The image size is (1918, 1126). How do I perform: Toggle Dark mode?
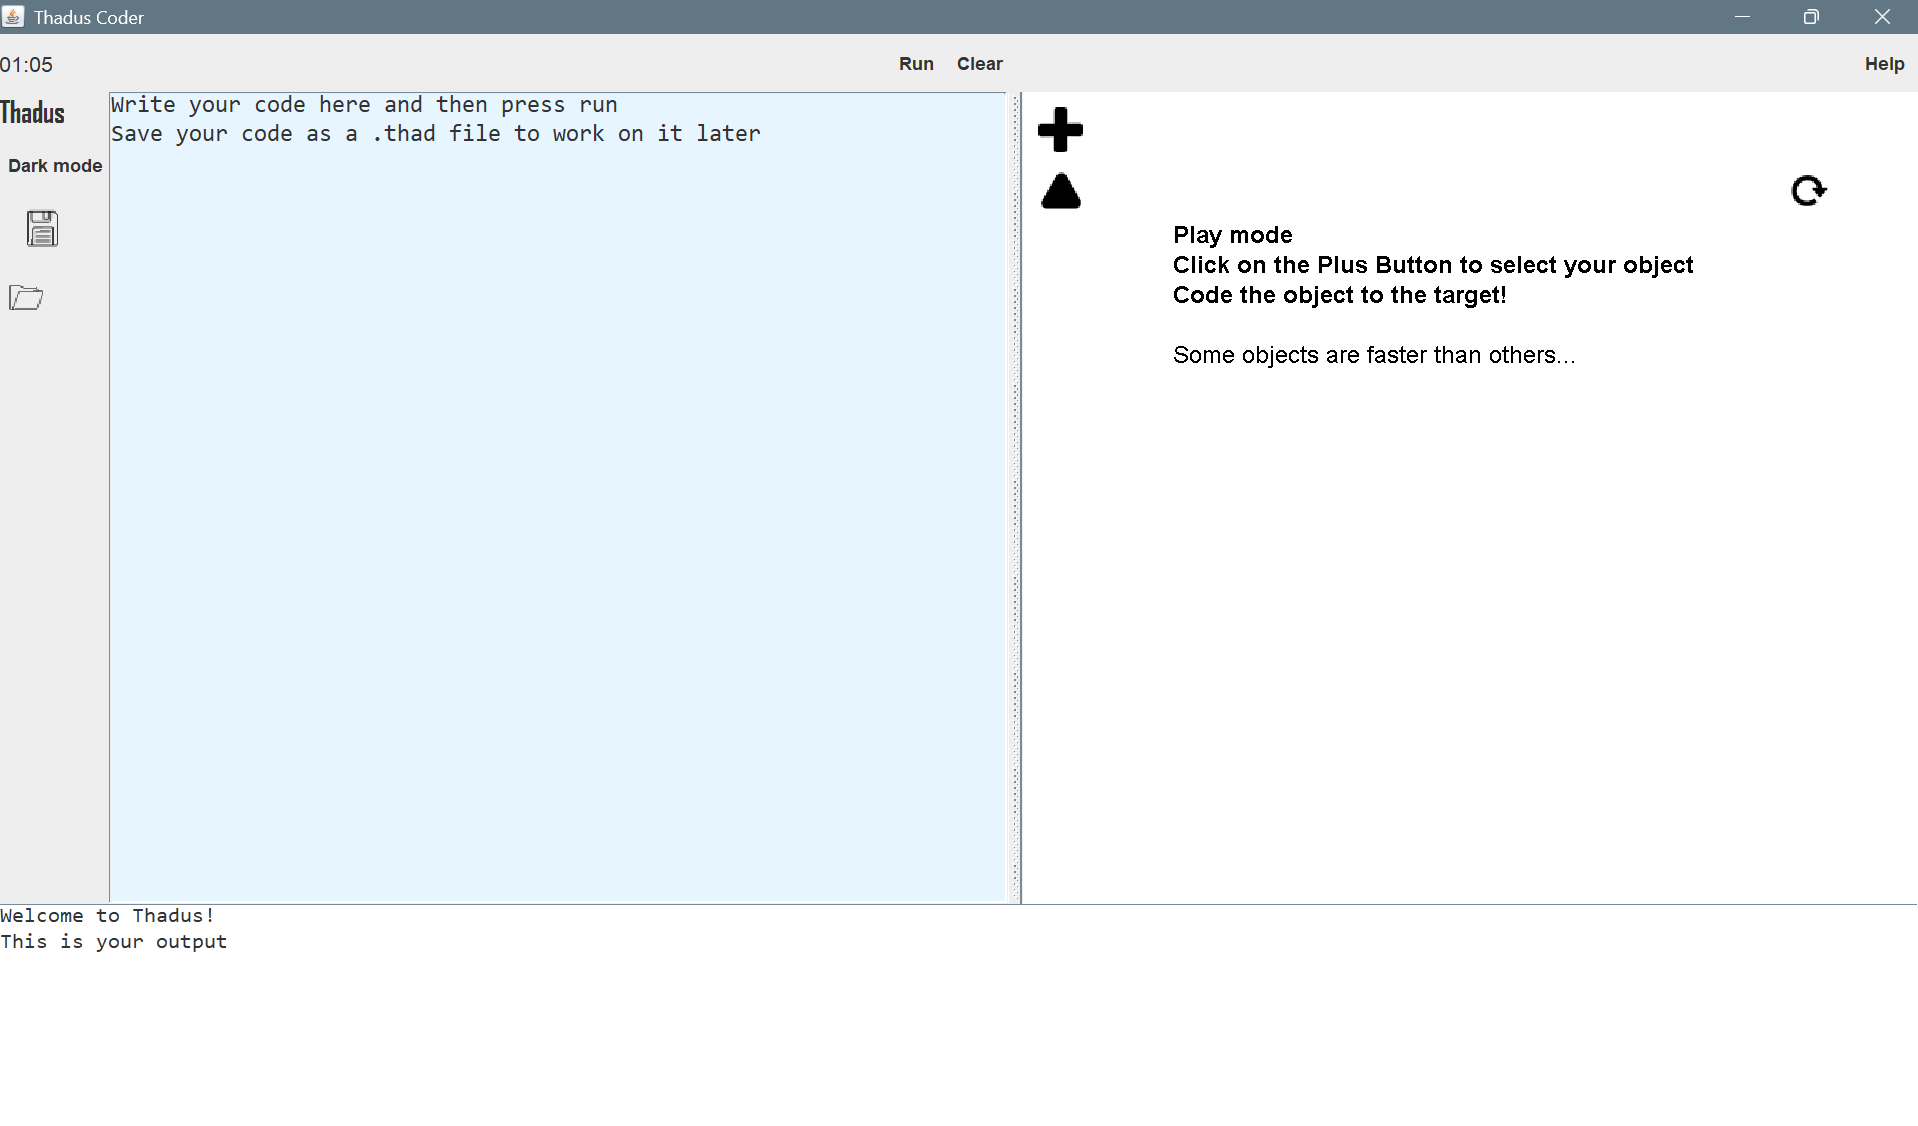point(55,166)
